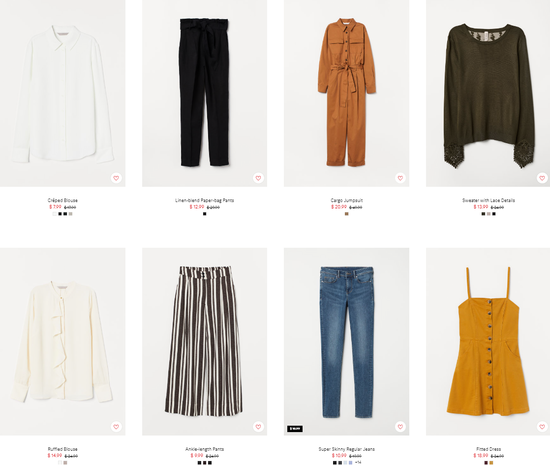This screenshot has width=550, height=466.
Task: Choose the mustard swatch under Fitted Dress
Action: click(x=491, y=463)
